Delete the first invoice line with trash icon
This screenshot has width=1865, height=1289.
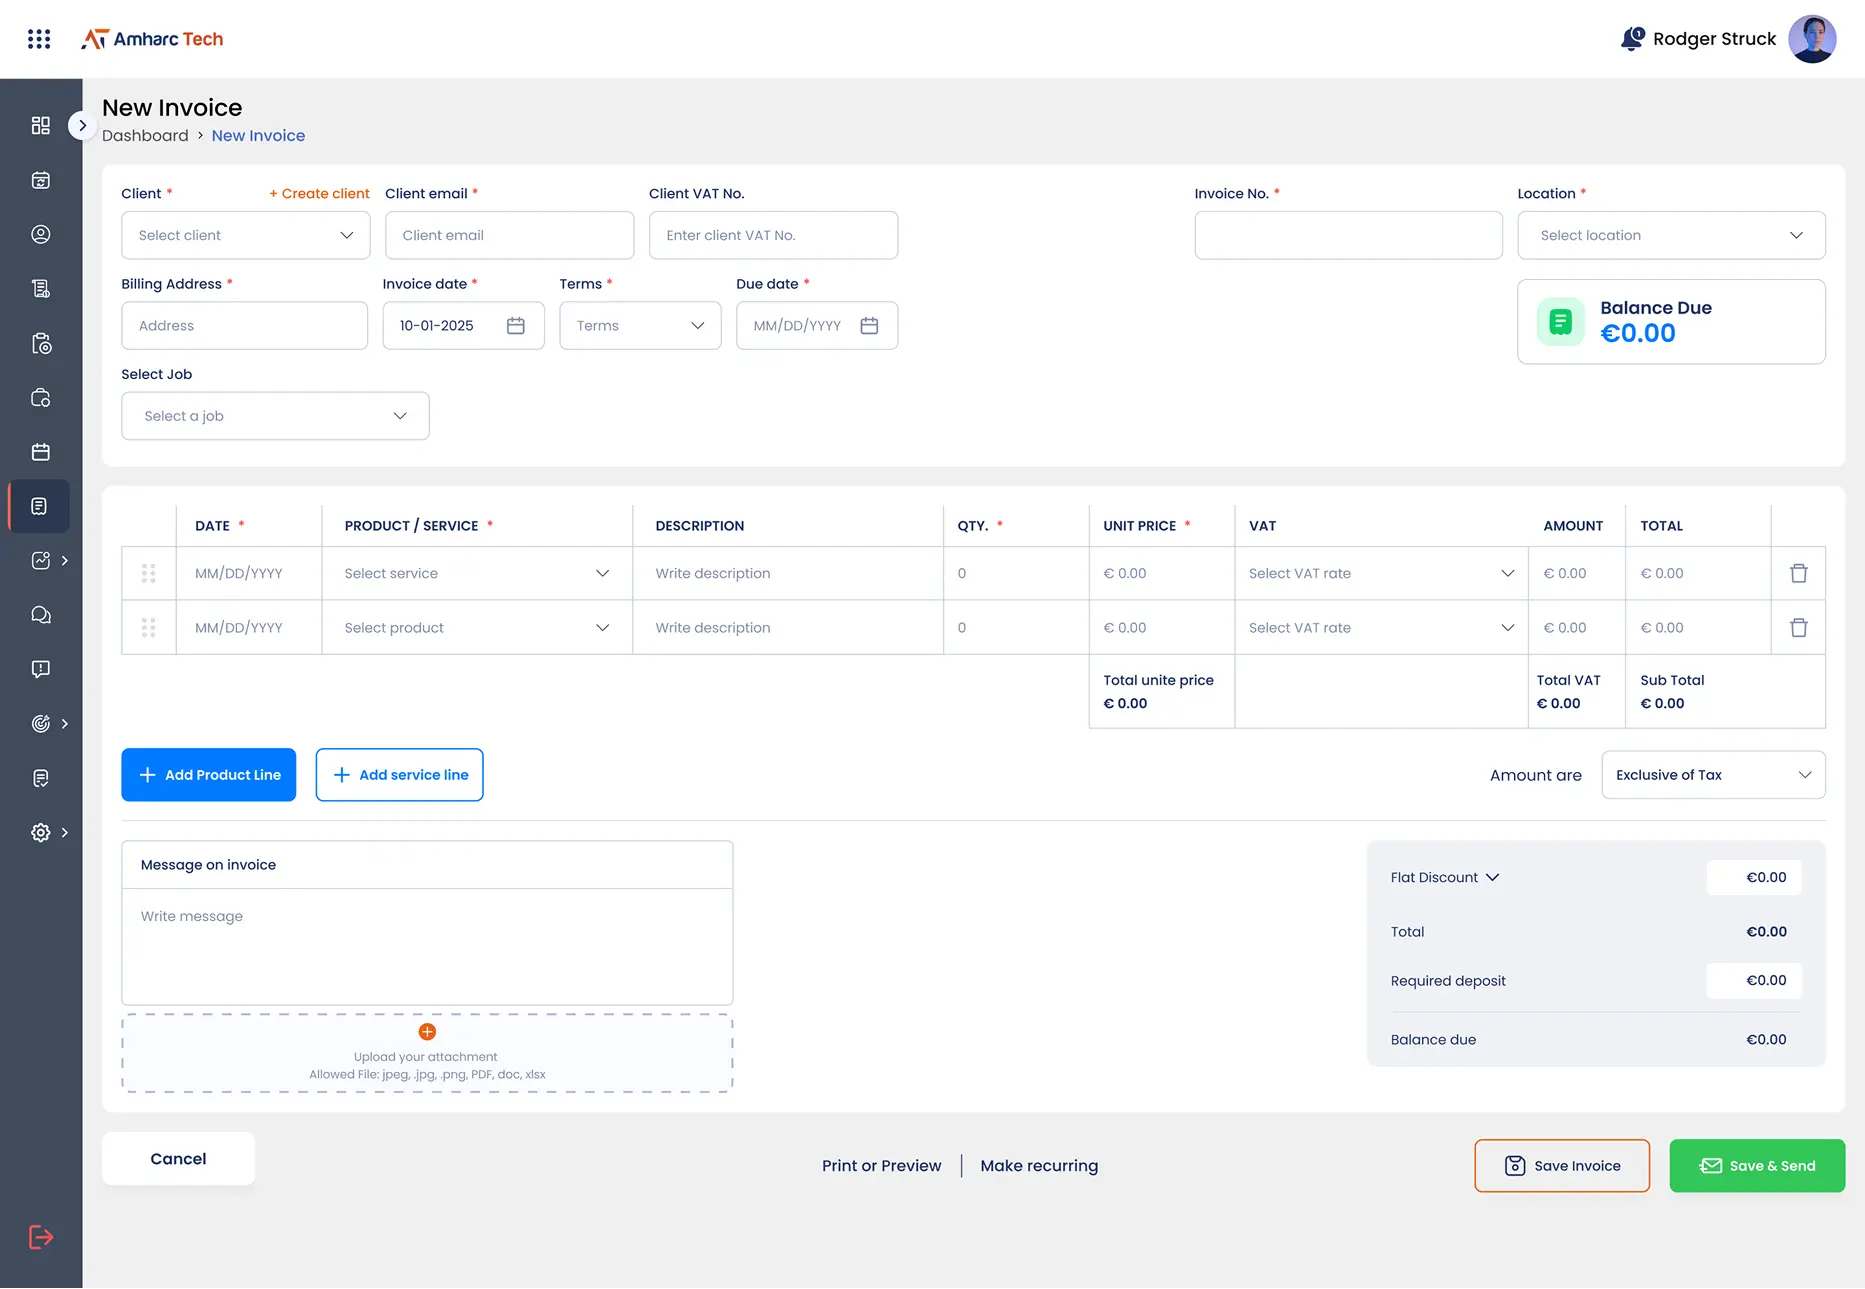(x=1798, y=573)
